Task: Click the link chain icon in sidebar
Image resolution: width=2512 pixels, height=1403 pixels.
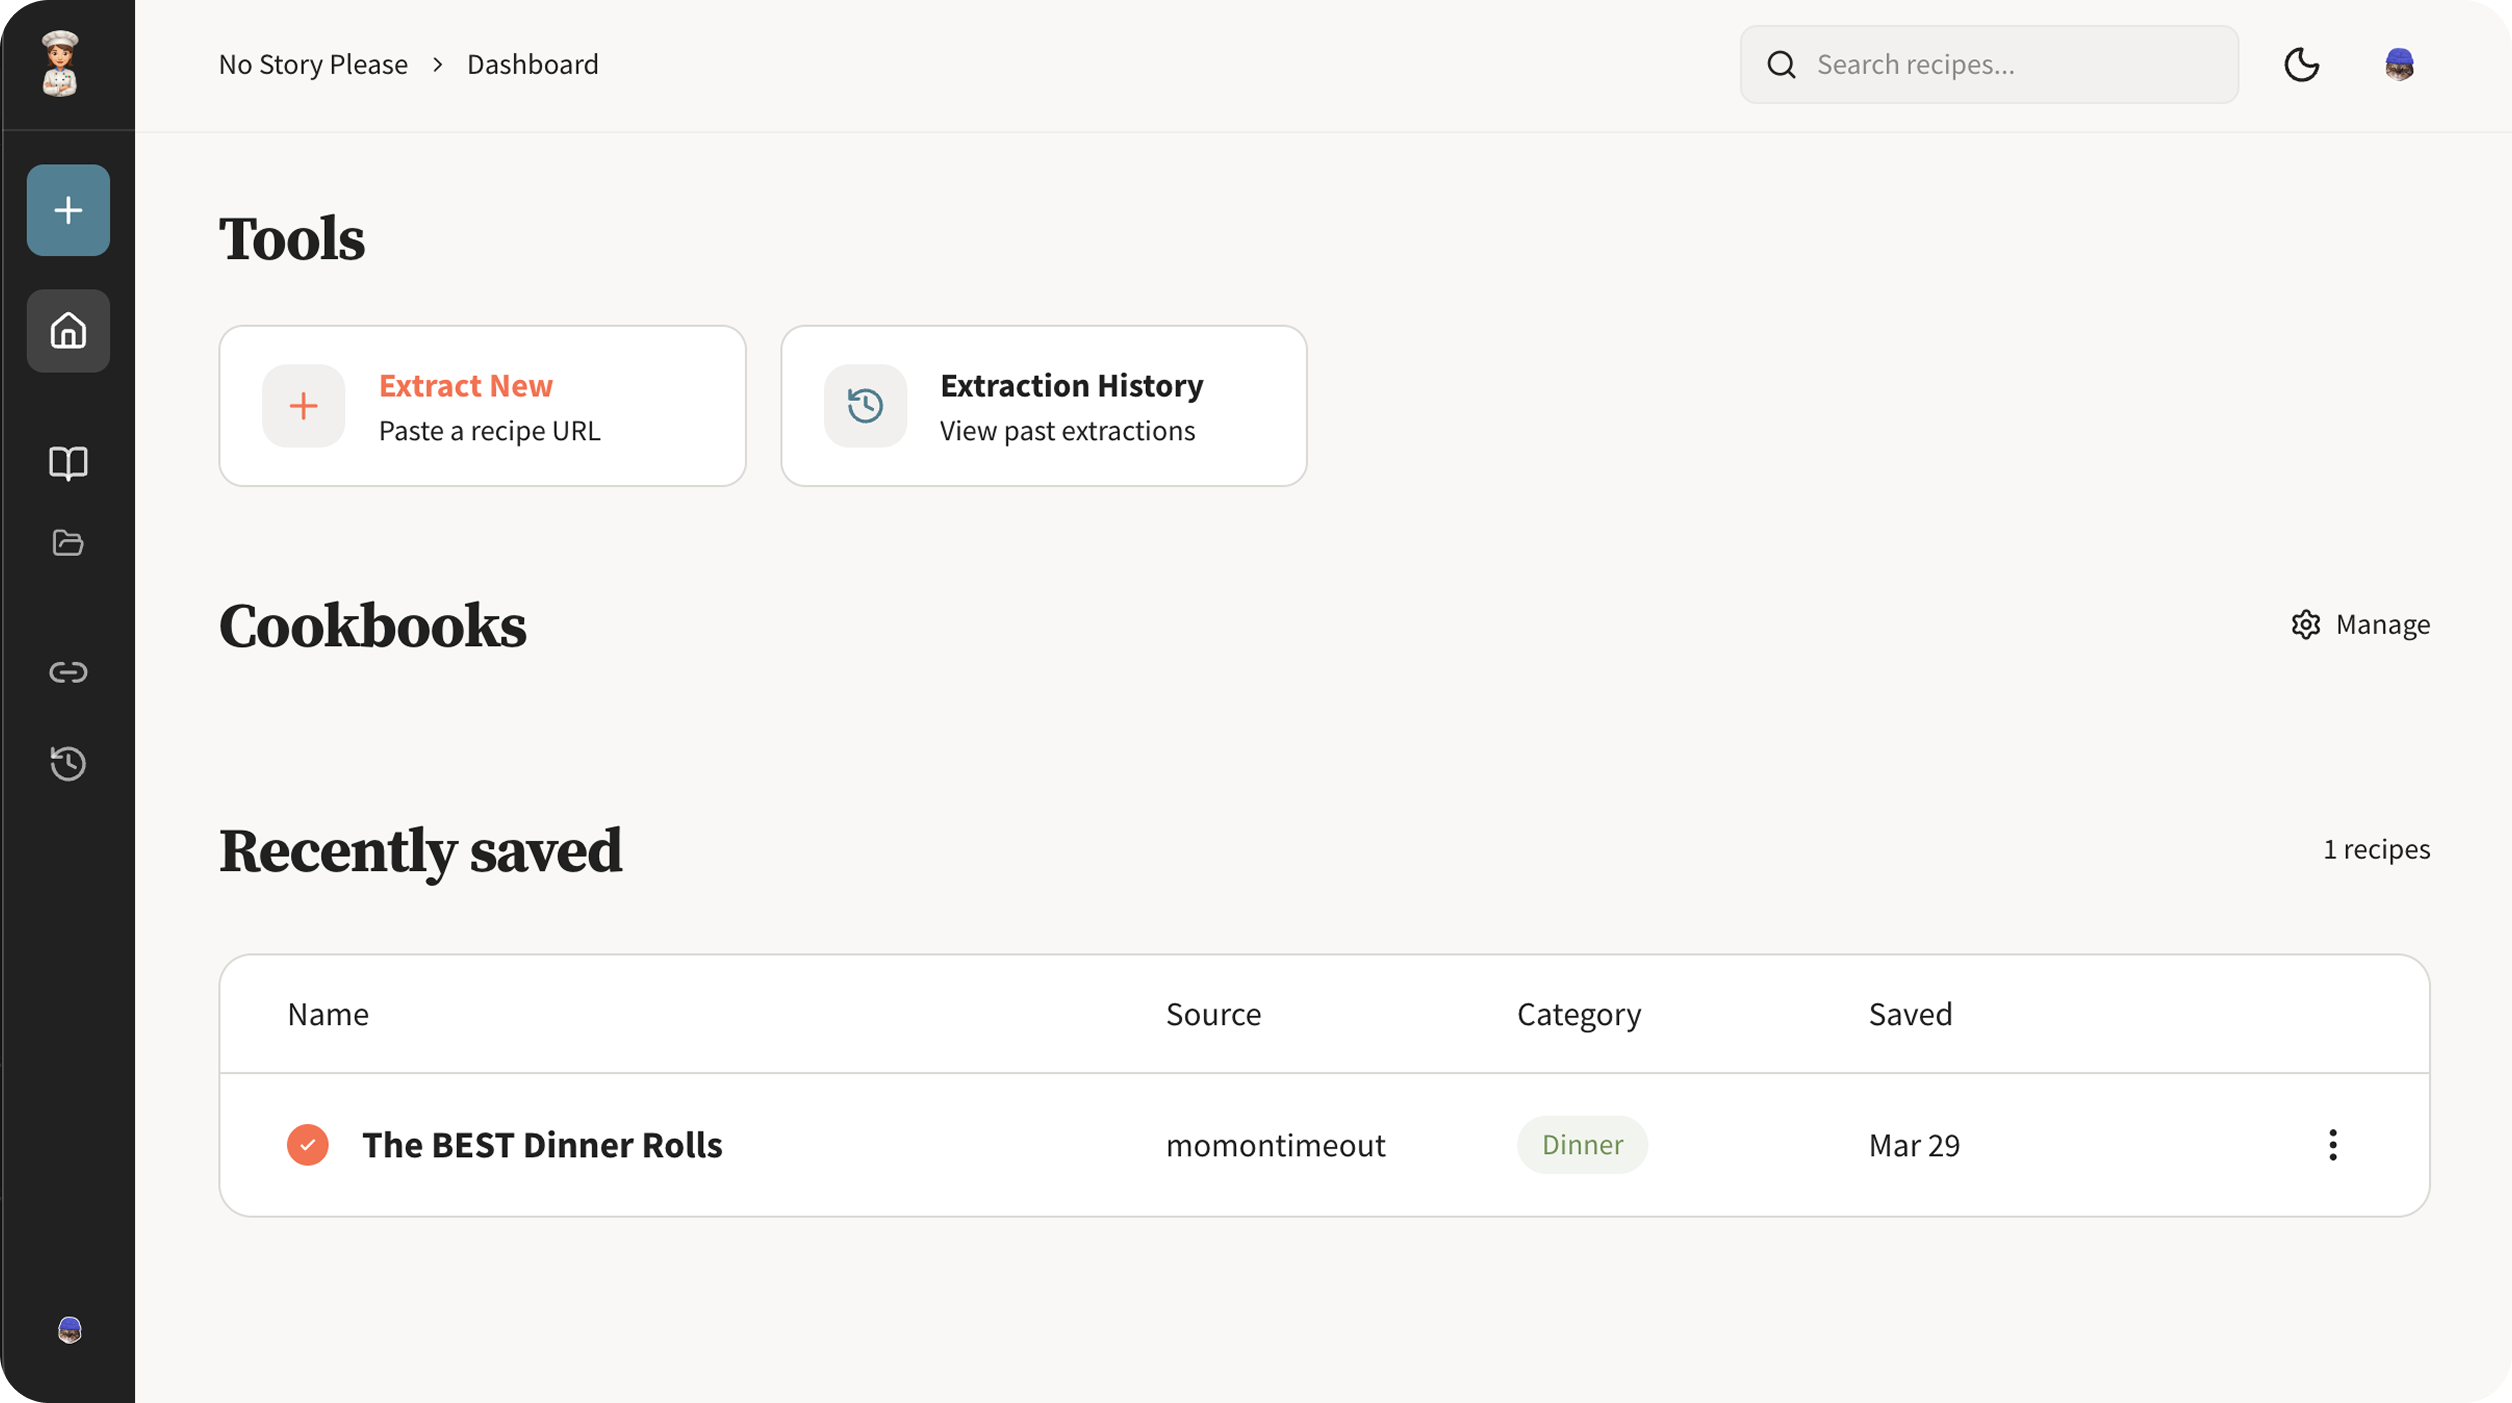Action: pyautogui.click(x=68, y=672)
